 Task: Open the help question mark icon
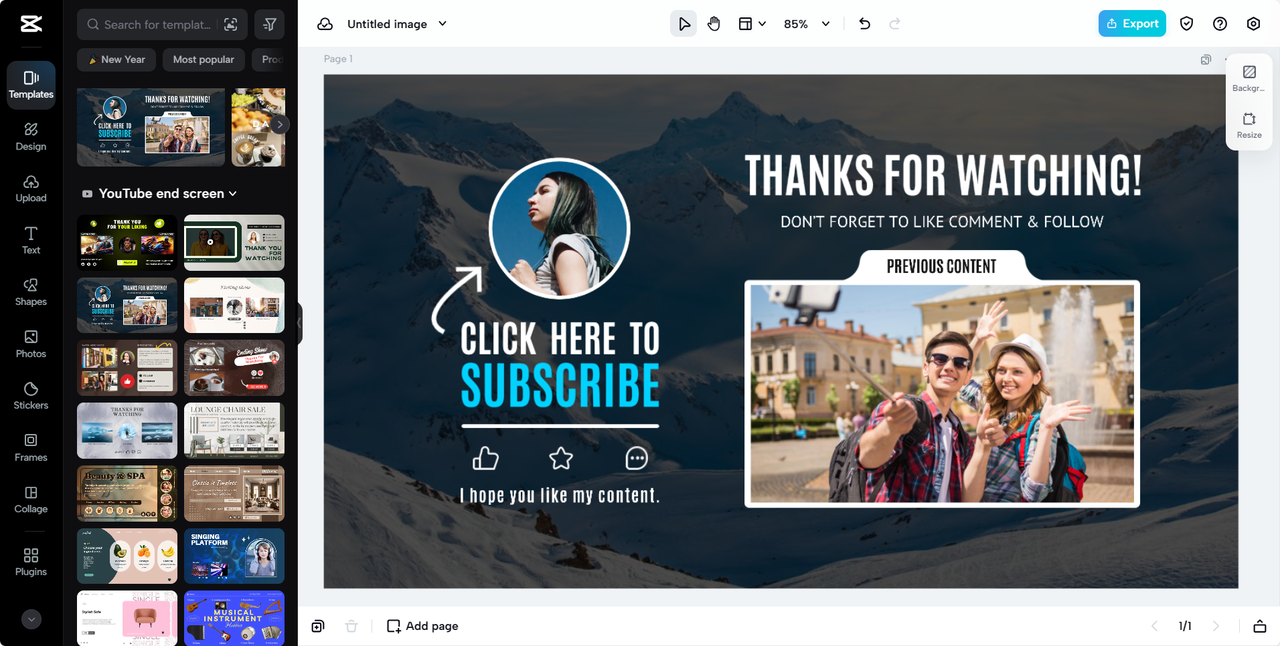[x=1220, y=24]
